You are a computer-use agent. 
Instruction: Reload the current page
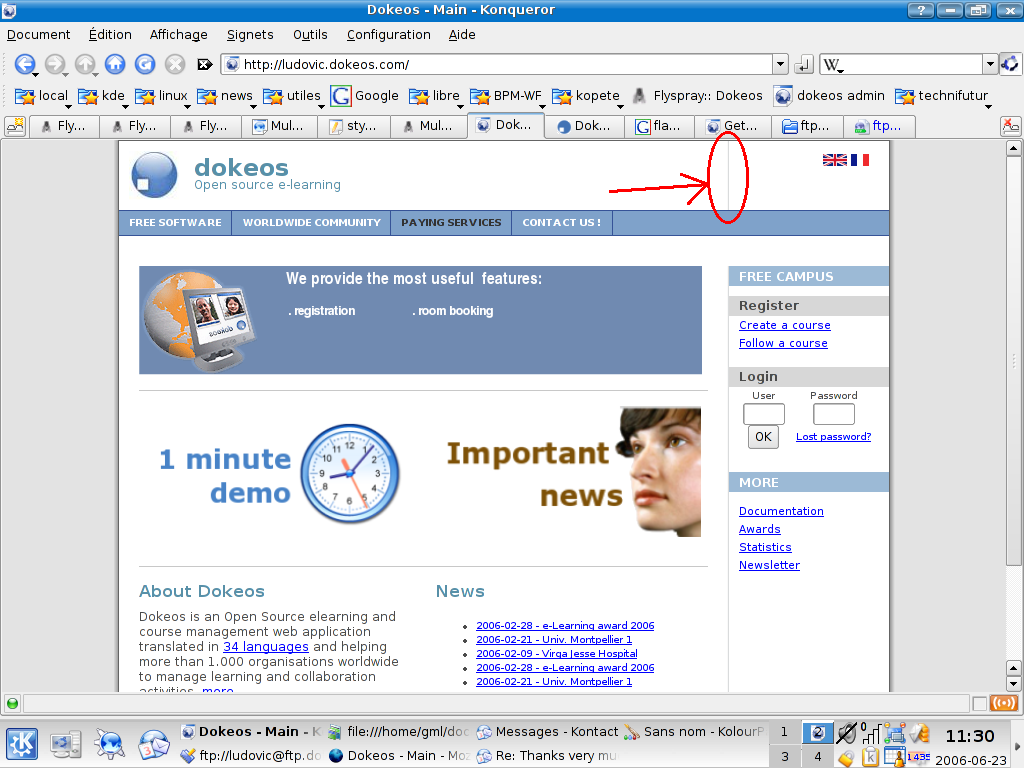(145, 64)
